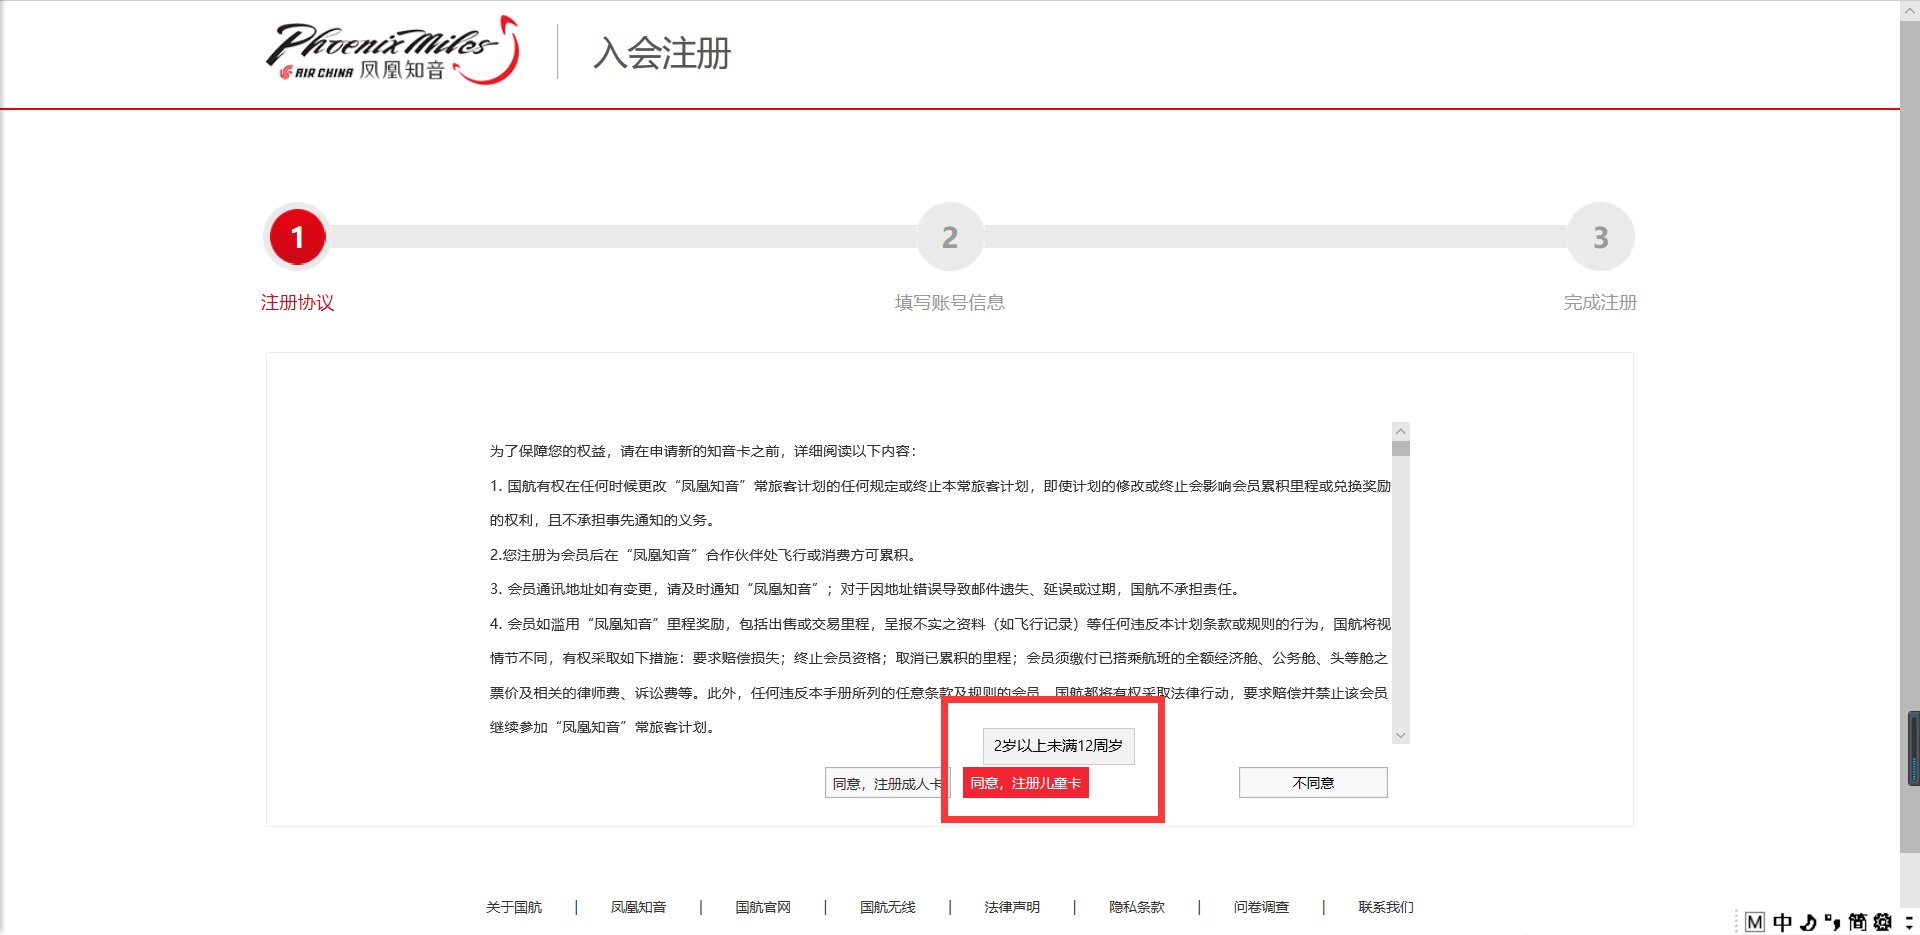Click the dark side widget at right edge
Screen dimensions: 1920x935
point(1913,748)
